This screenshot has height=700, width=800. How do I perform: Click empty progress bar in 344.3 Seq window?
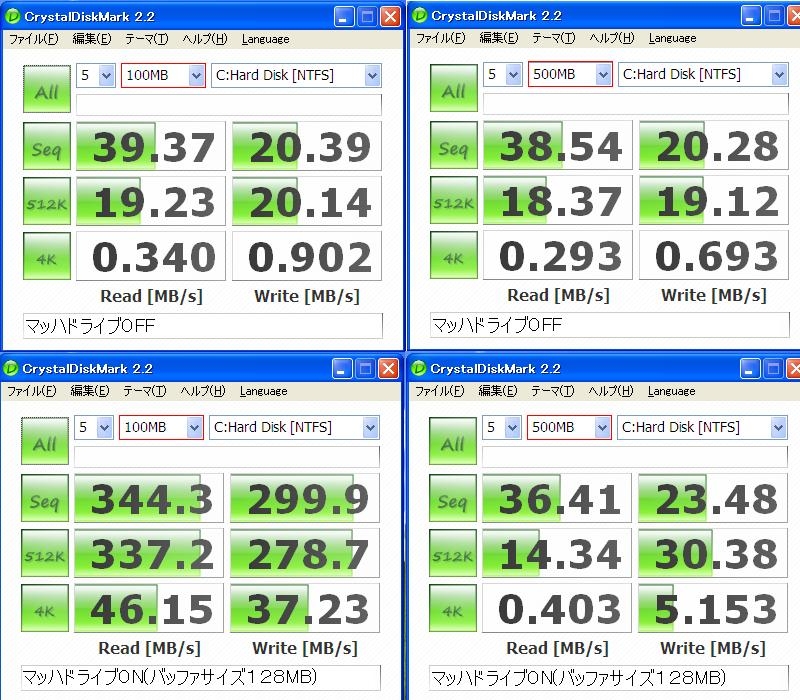[x=227, y=457]
